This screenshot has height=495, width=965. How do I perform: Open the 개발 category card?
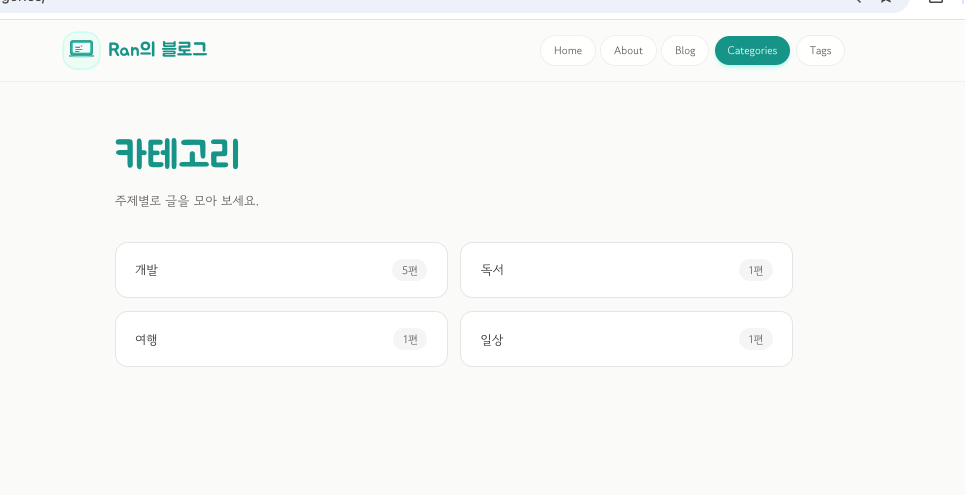(281, 270)
